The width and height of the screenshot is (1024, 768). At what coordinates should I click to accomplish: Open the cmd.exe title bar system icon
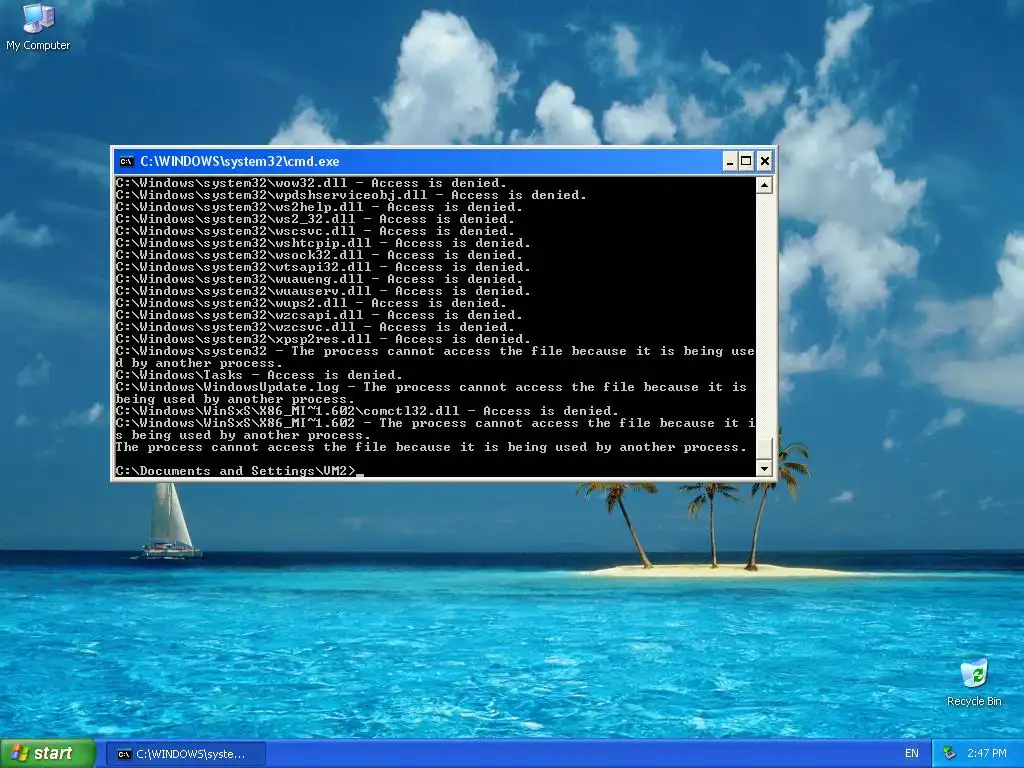(126, 161)
